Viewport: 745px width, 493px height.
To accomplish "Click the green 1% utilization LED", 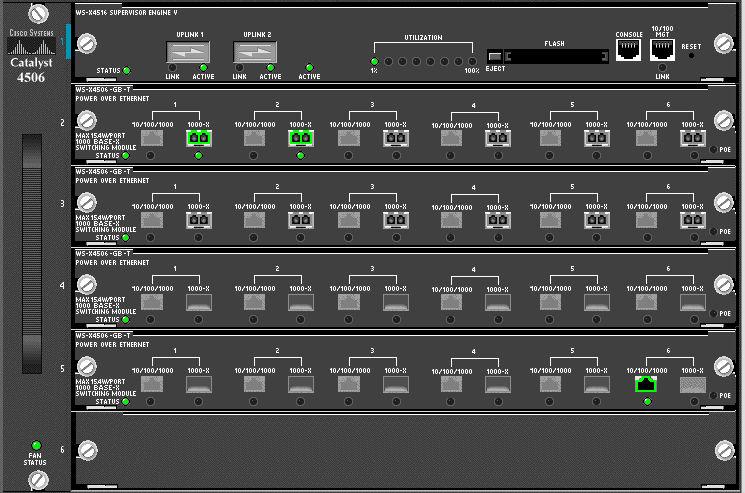I will [x=374, y=61].
